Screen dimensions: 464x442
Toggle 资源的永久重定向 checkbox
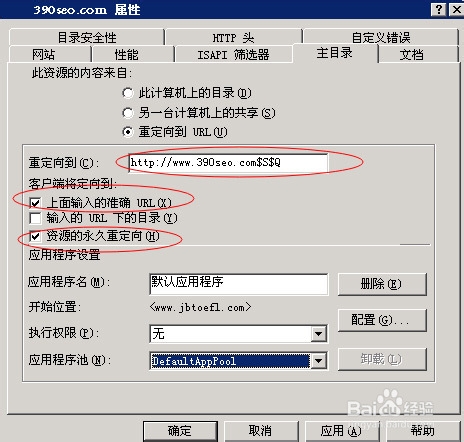[x=35, y=236]
